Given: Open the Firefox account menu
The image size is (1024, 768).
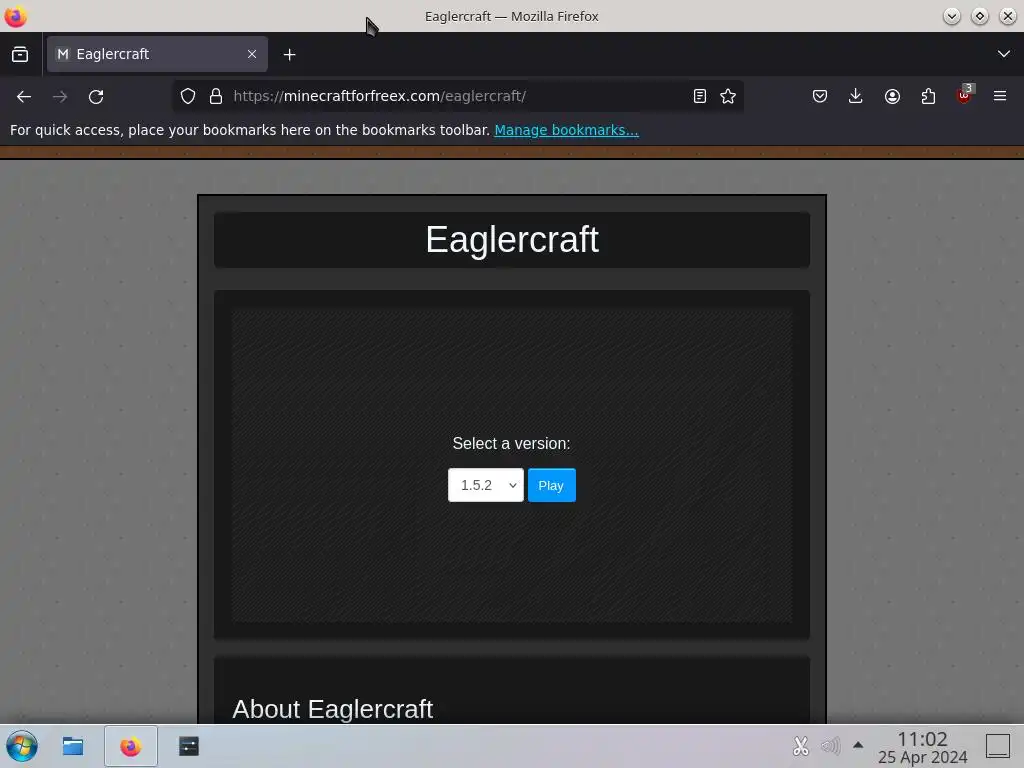Looking at the screenshot, I should [x=892, y=97].
